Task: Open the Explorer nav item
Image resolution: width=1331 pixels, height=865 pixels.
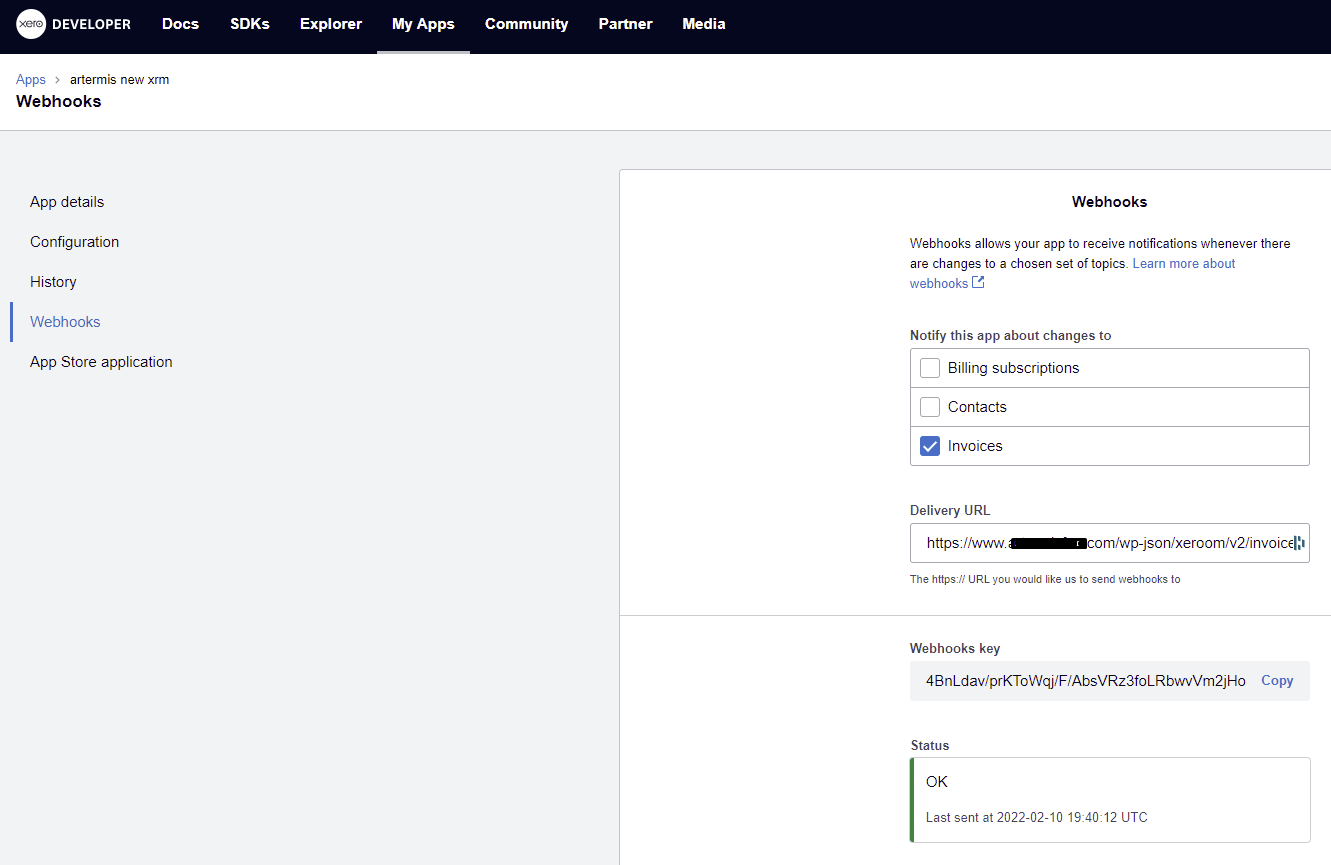Action: (x=331, y=24)
